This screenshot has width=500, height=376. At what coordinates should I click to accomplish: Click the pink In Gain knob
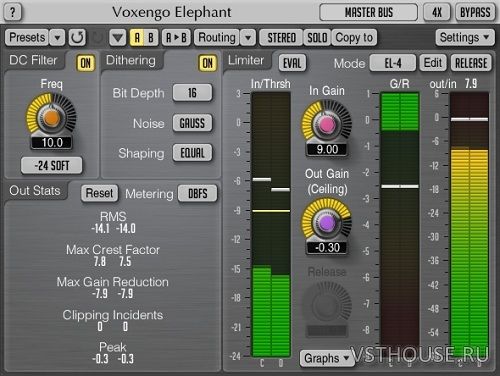(326, 125)
